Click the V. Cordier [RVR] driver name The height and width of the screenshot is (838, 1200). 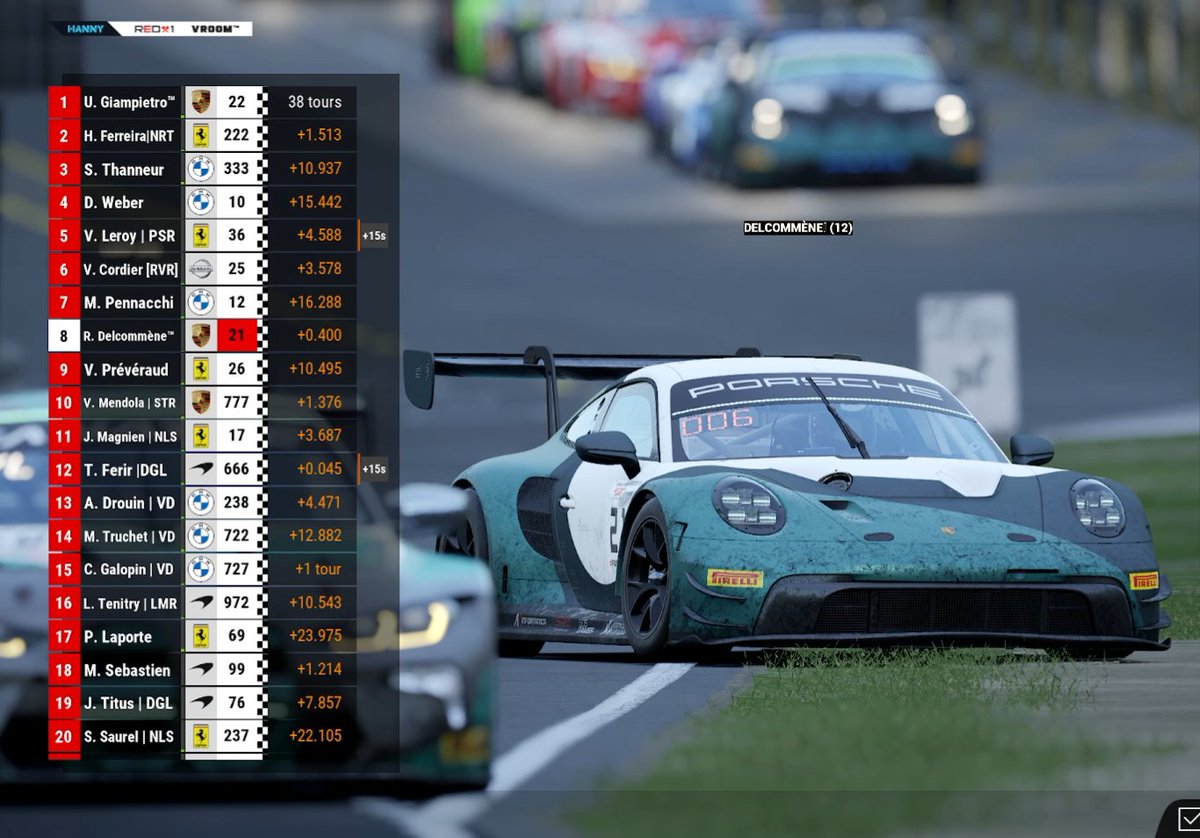pos(130,269)
